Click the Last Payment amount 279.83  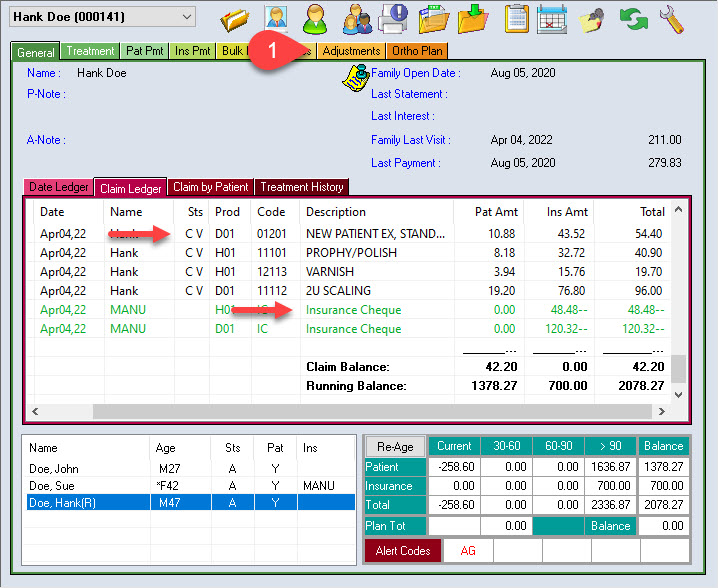[664, 163]
